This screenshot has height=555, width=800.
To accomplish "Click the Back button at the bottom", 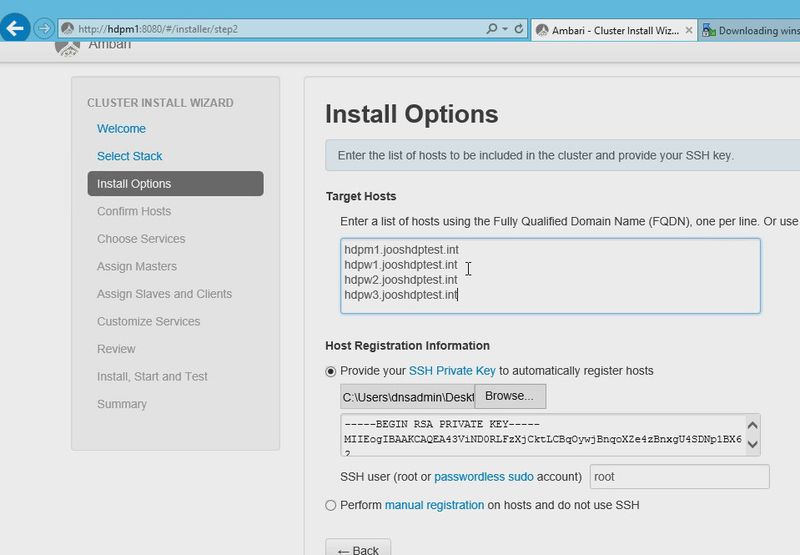I will tap(358, 549).
